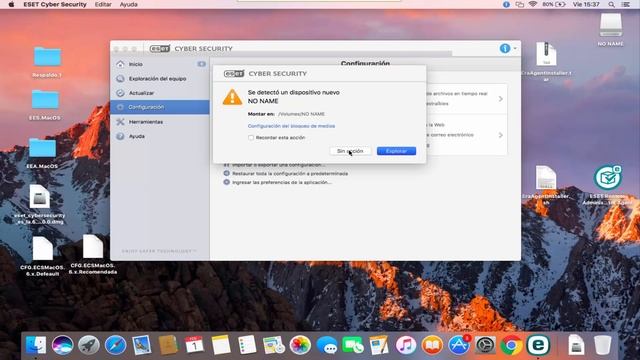Open ESET Cyber Security application menu
The height and width of the screenshot is (360, 640).
[x=55, y=4]
